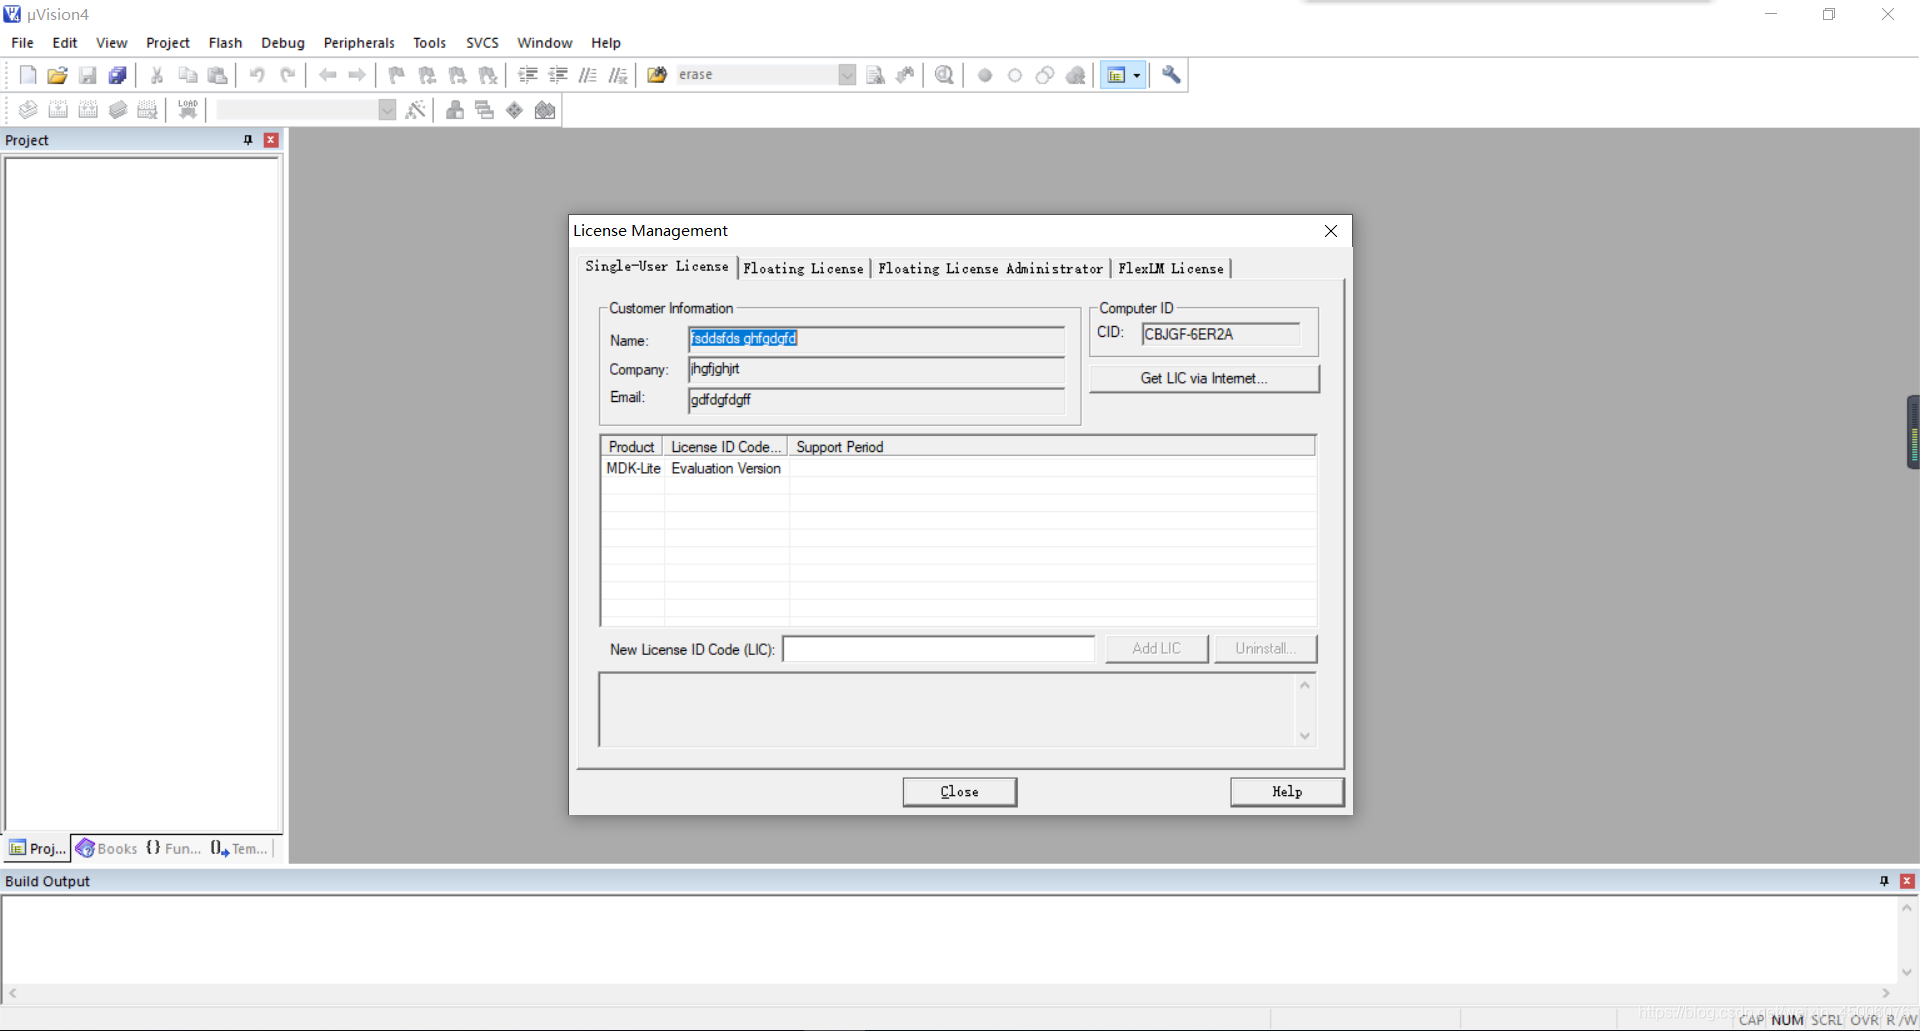This screenshot has height=1031, width=1920.
Task: Insert breakpoint solid circle icon
Action: [x=985, y=75]
